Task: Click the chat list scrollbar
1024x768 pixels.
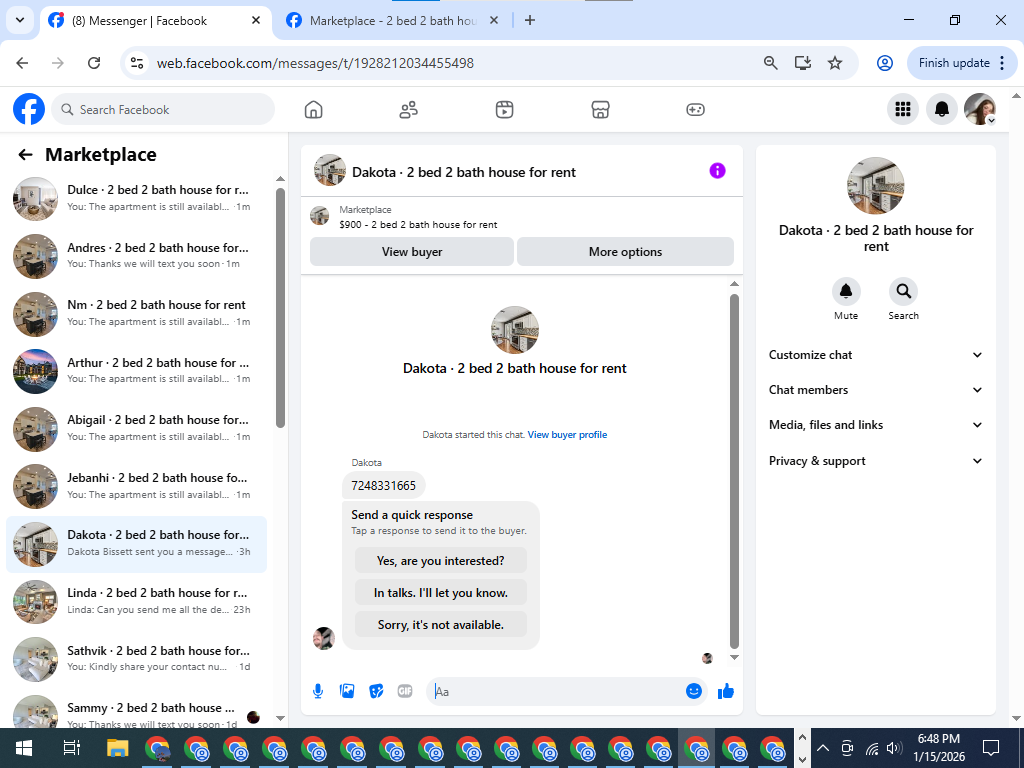Action: (x=280, y=307)
